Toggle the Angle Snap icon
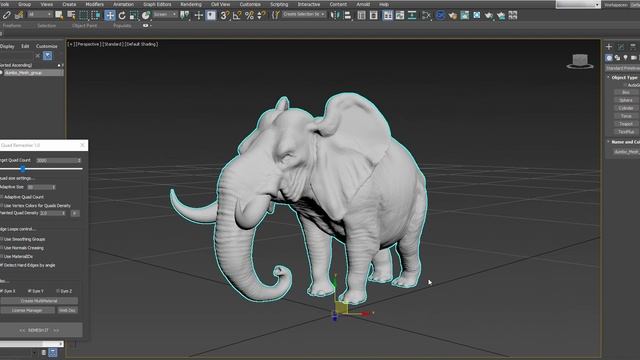 [x=237, y=16]
